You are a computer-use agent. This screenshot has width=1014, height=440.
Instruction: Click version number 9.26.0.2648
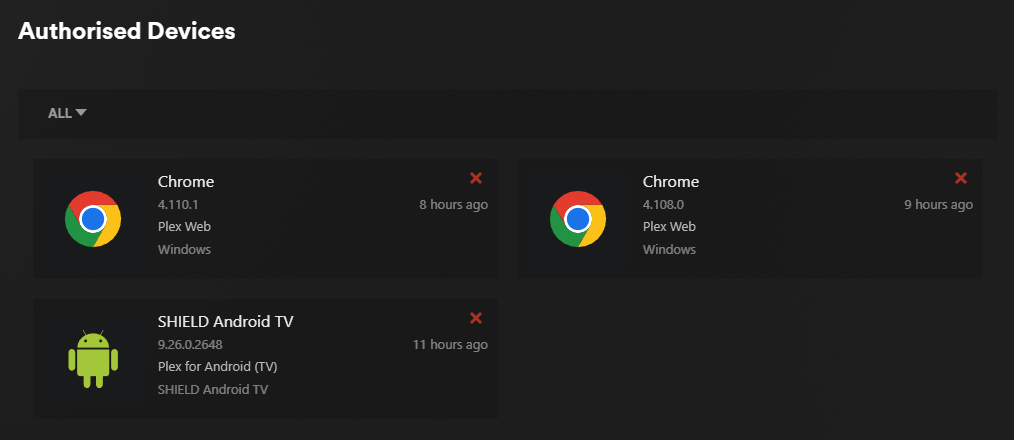(x=190, y=344)
